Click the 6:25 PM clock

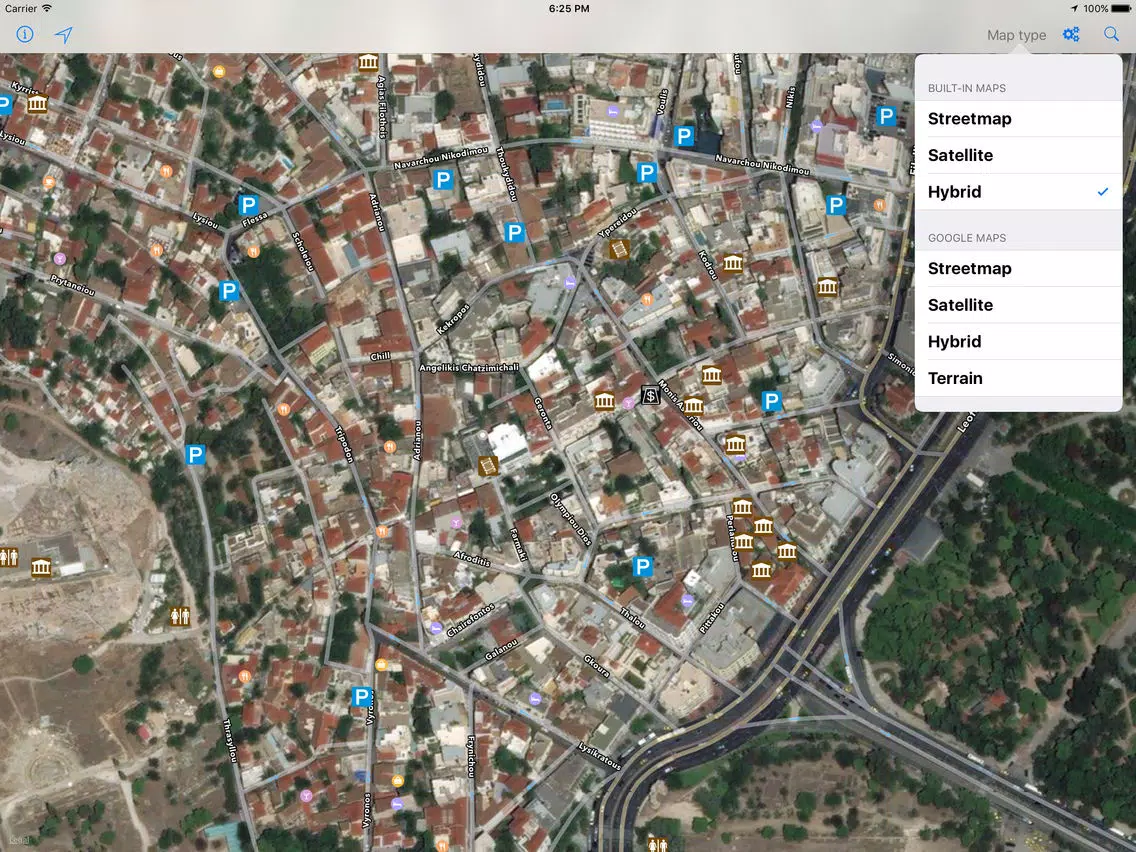[569, 9]
